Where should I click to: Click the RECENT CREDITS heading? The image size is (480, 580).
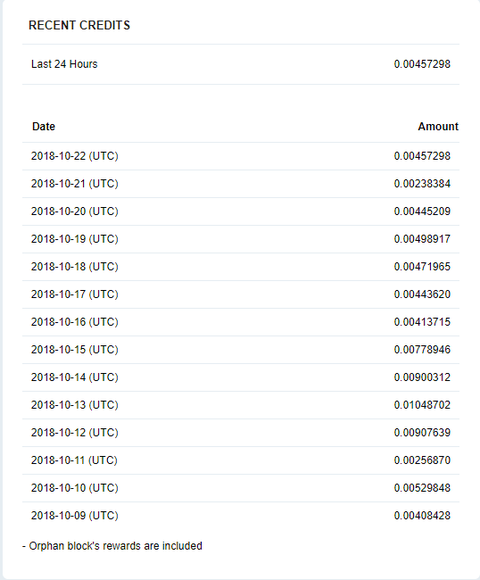click(x=79, y=25)
